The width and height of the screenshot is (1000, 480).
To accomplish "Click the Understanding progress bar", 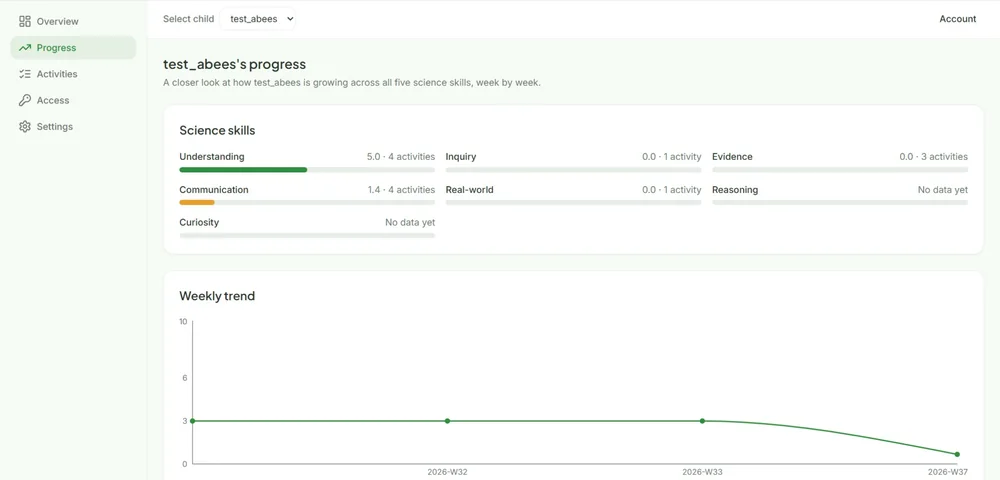I will tap(307, 170).
